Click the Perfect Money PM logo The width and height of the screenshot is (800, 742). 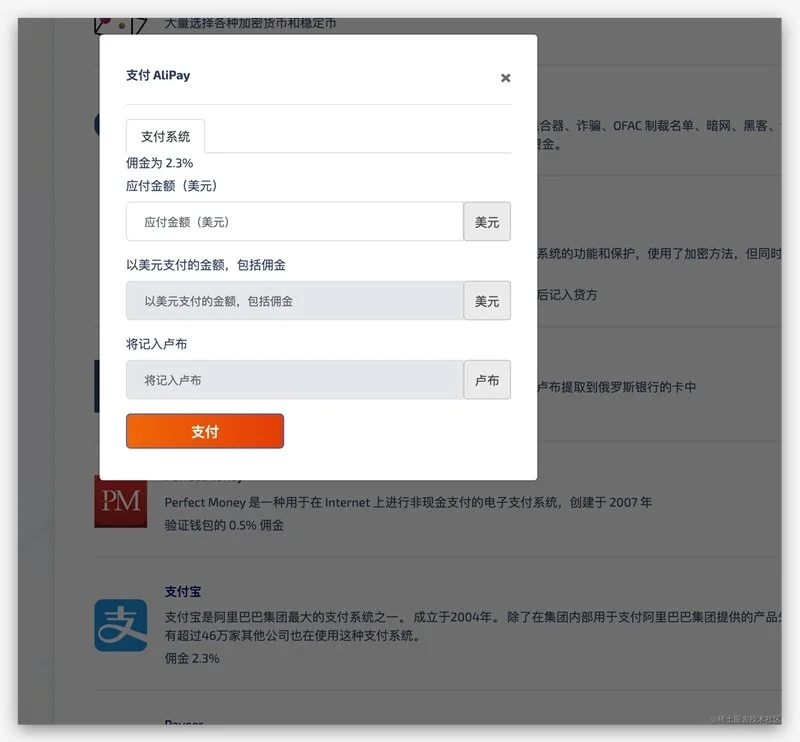click(120, 502)
